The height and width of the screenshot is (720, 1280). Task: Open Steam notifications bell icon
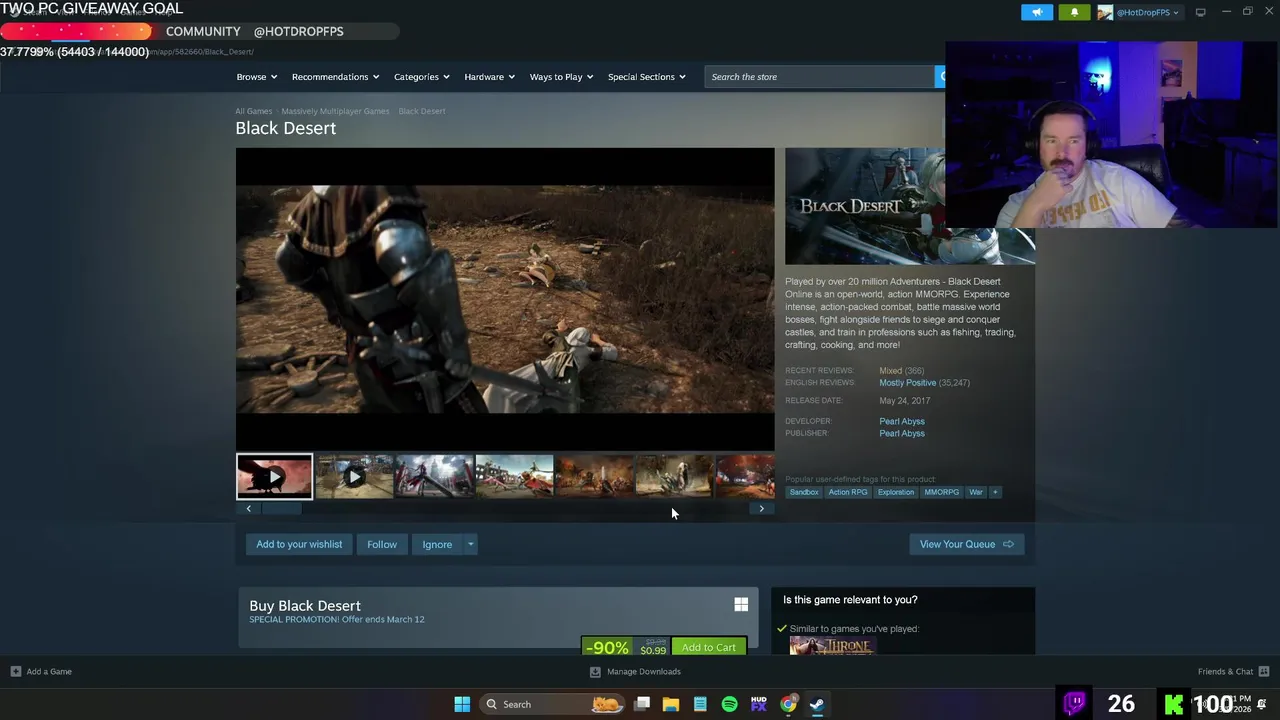[x=1074, y=12]
